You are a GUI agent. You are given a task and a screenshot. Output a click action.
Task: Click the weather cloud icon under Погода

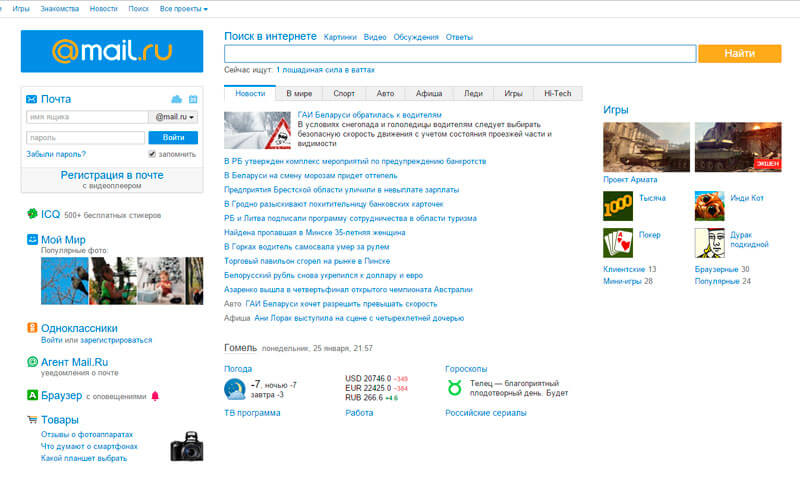(x=235, y=389)
